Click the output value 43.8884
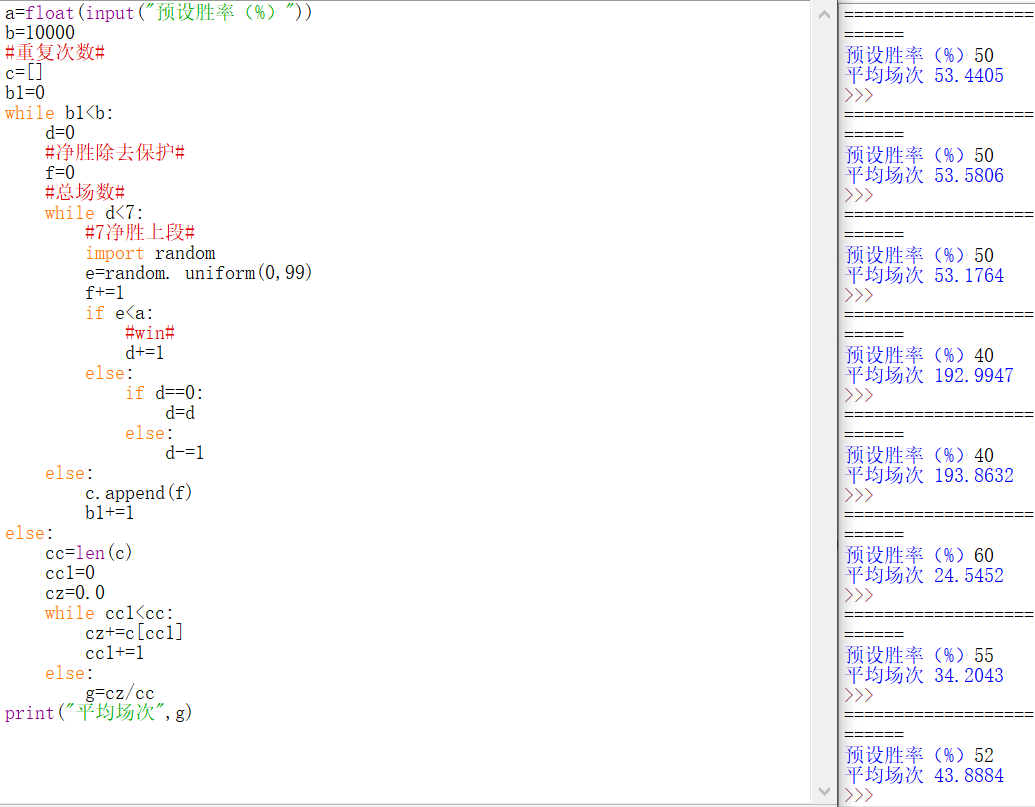This screenshot has height=807, width=1035. [x=968, y=775]
